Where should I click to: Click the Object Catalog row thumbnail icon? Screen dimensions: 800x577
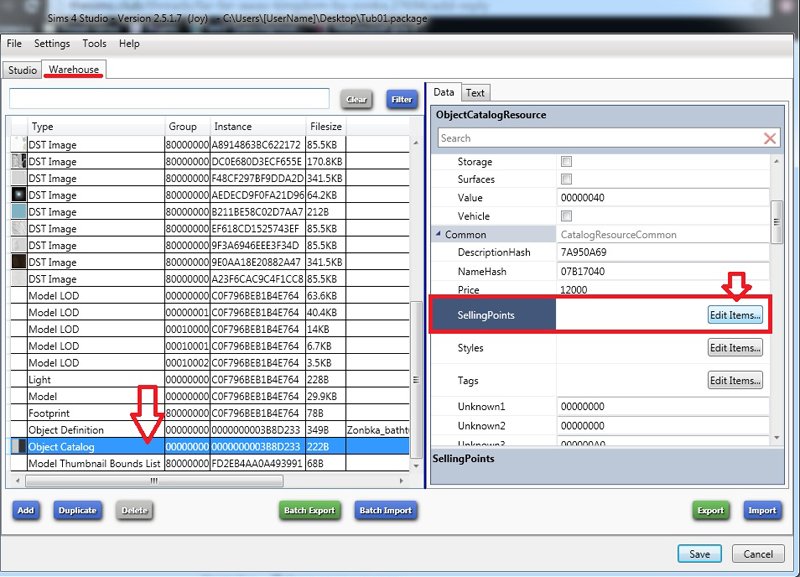(x=18, y=447)
